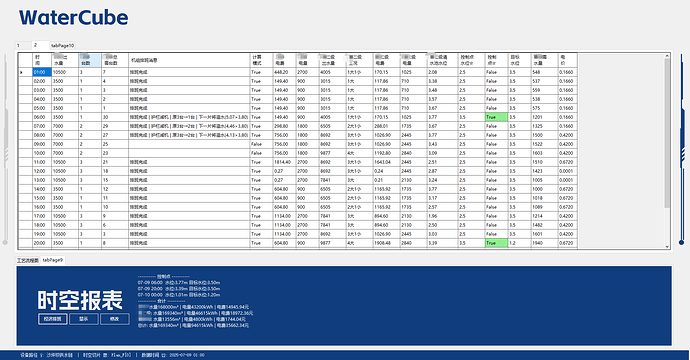Viewport: 690px width, 360px height.
Task: Select the 02:00 time cell
Action: (42, 81)
